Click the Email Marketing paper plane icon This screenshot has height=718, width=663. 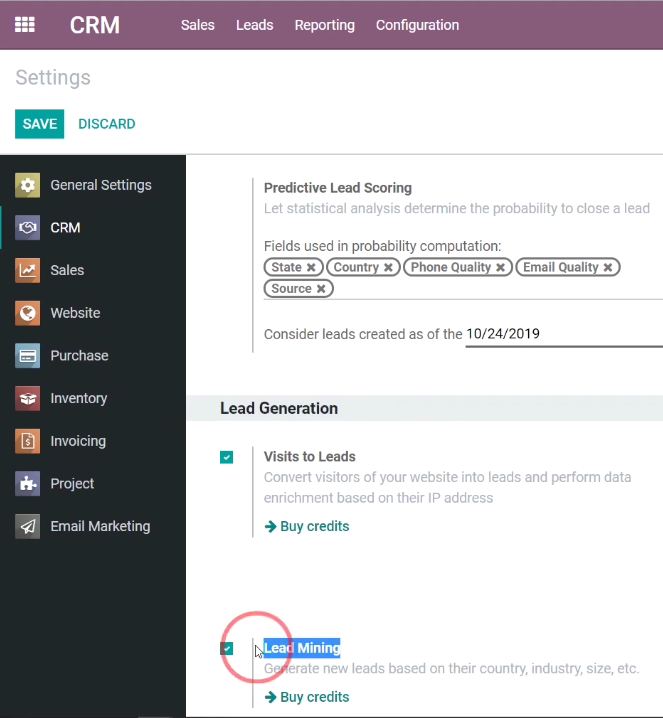point(27,526)
